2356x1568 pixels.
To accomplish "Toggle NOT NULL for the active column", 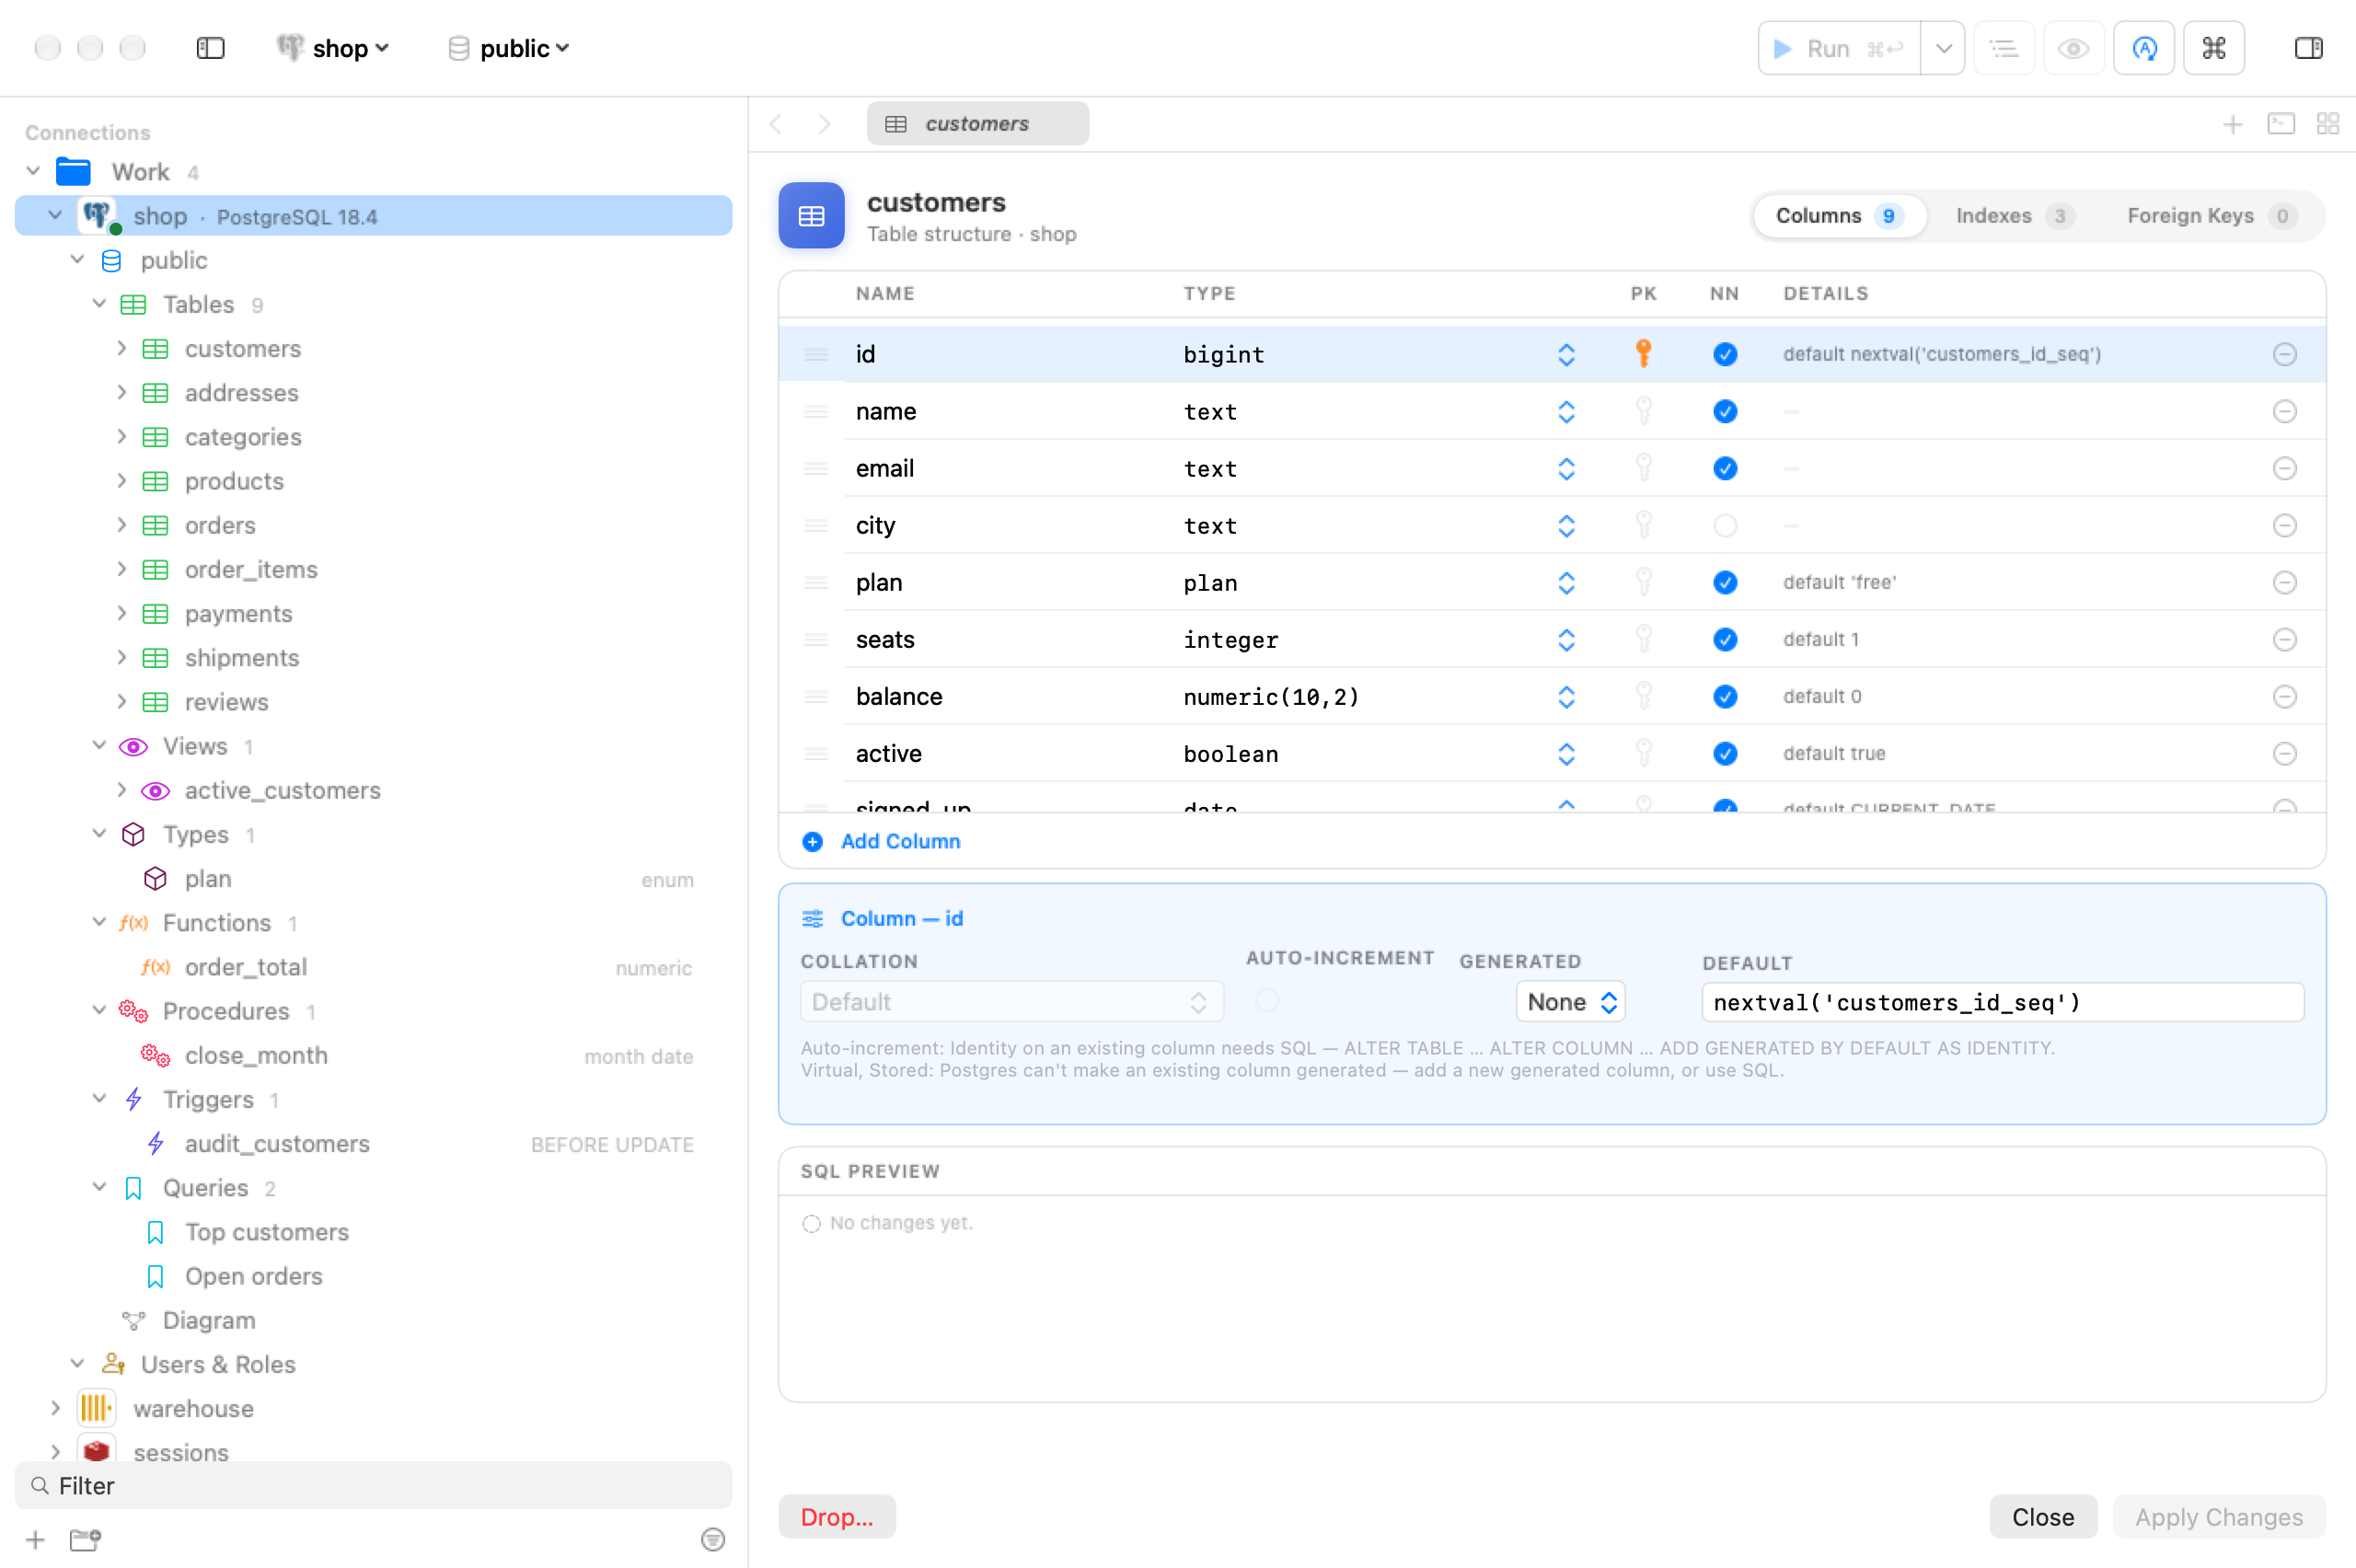I will point(1724,753).
